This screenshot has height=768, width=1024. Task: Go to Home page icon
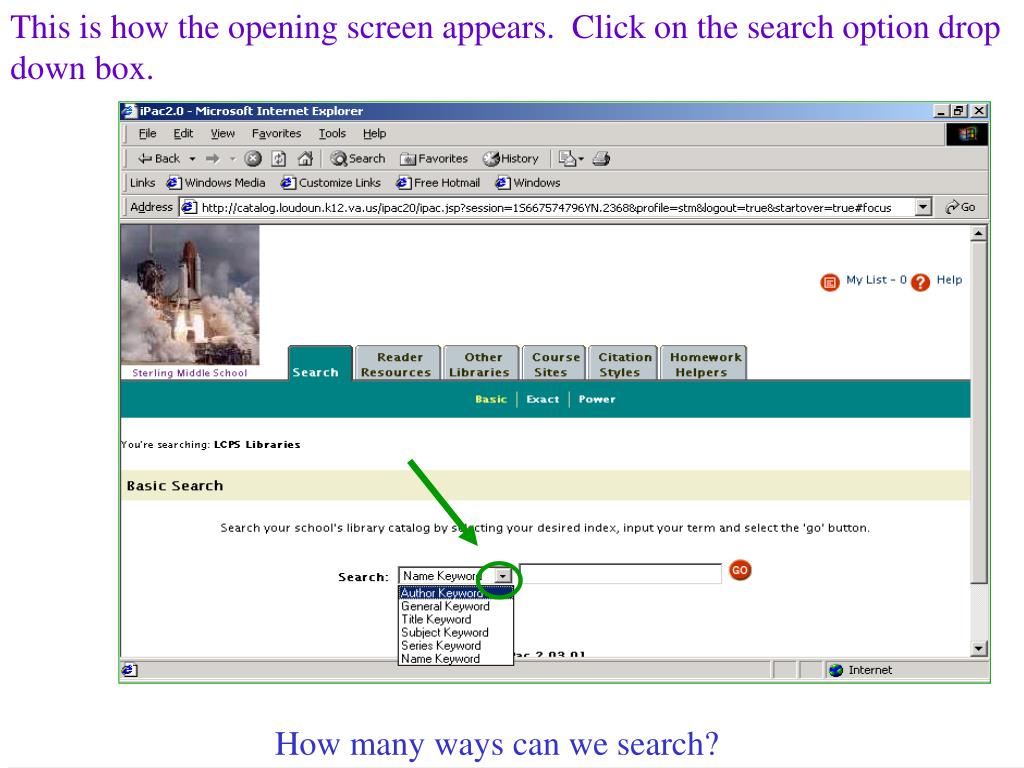pos(305,159)
